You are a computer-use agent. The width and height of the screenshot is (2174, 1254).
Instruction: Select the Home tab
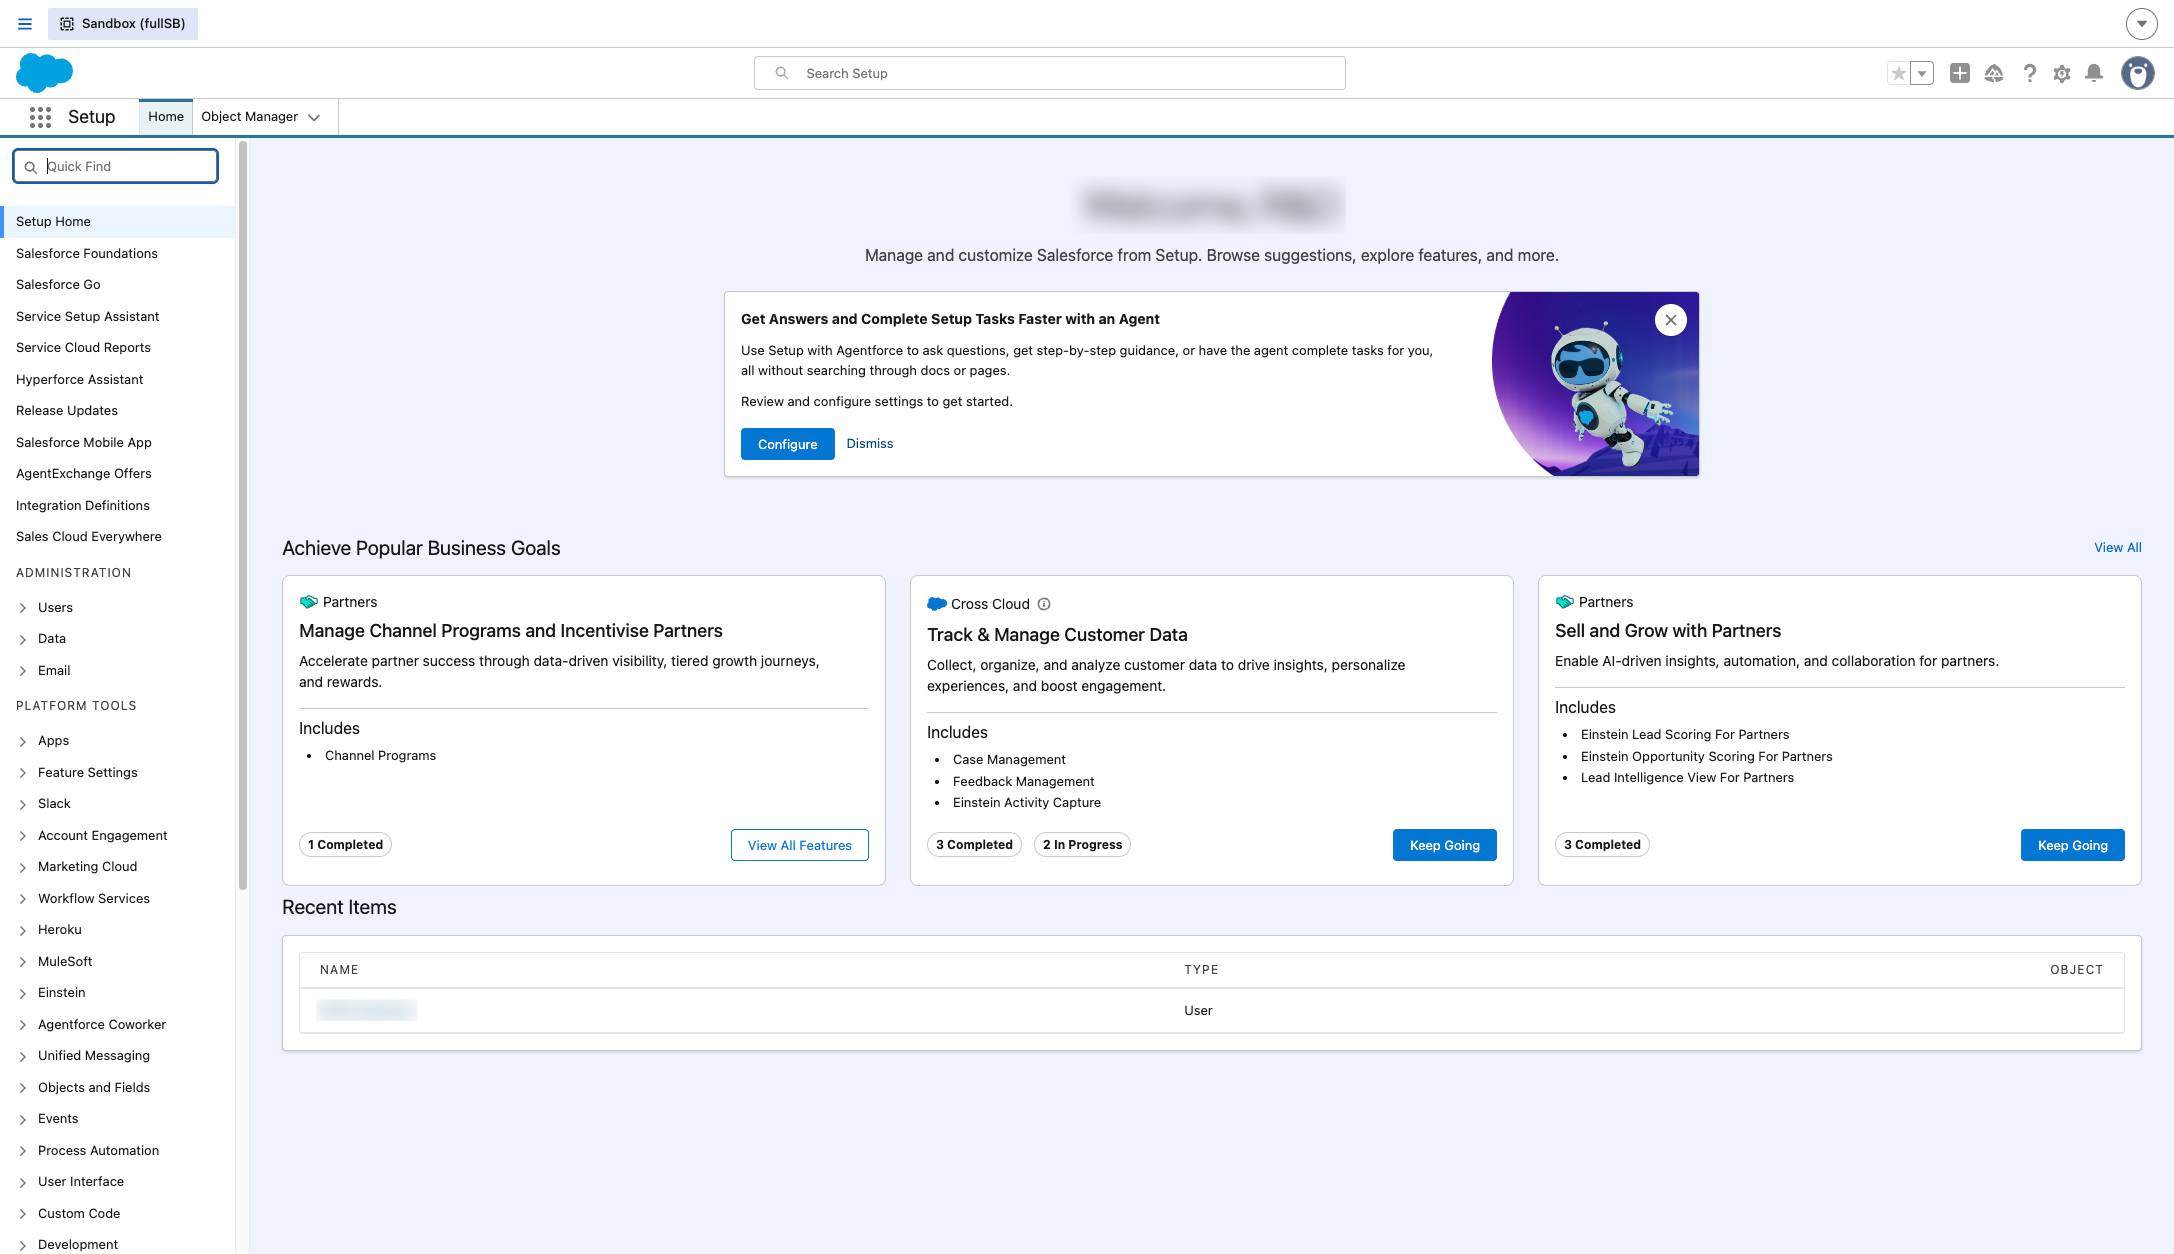click(166, 117)
